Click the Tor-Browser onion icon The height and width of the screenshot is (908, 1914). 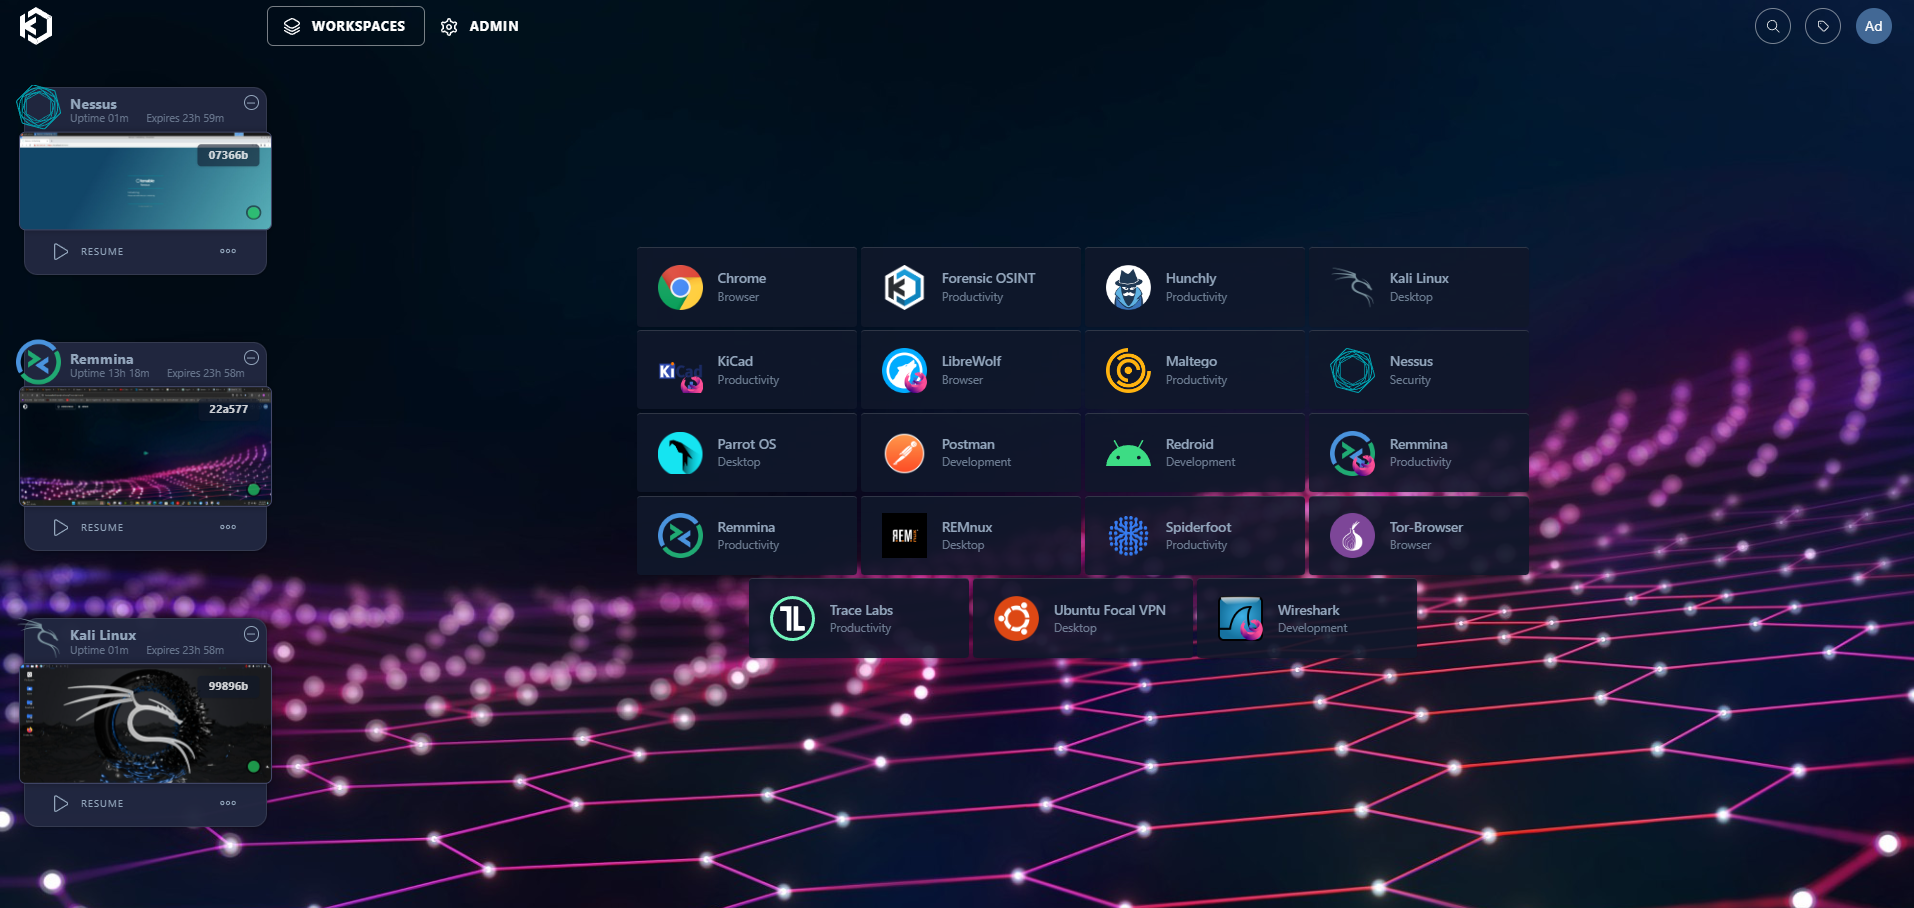[x=1352, y=535]
